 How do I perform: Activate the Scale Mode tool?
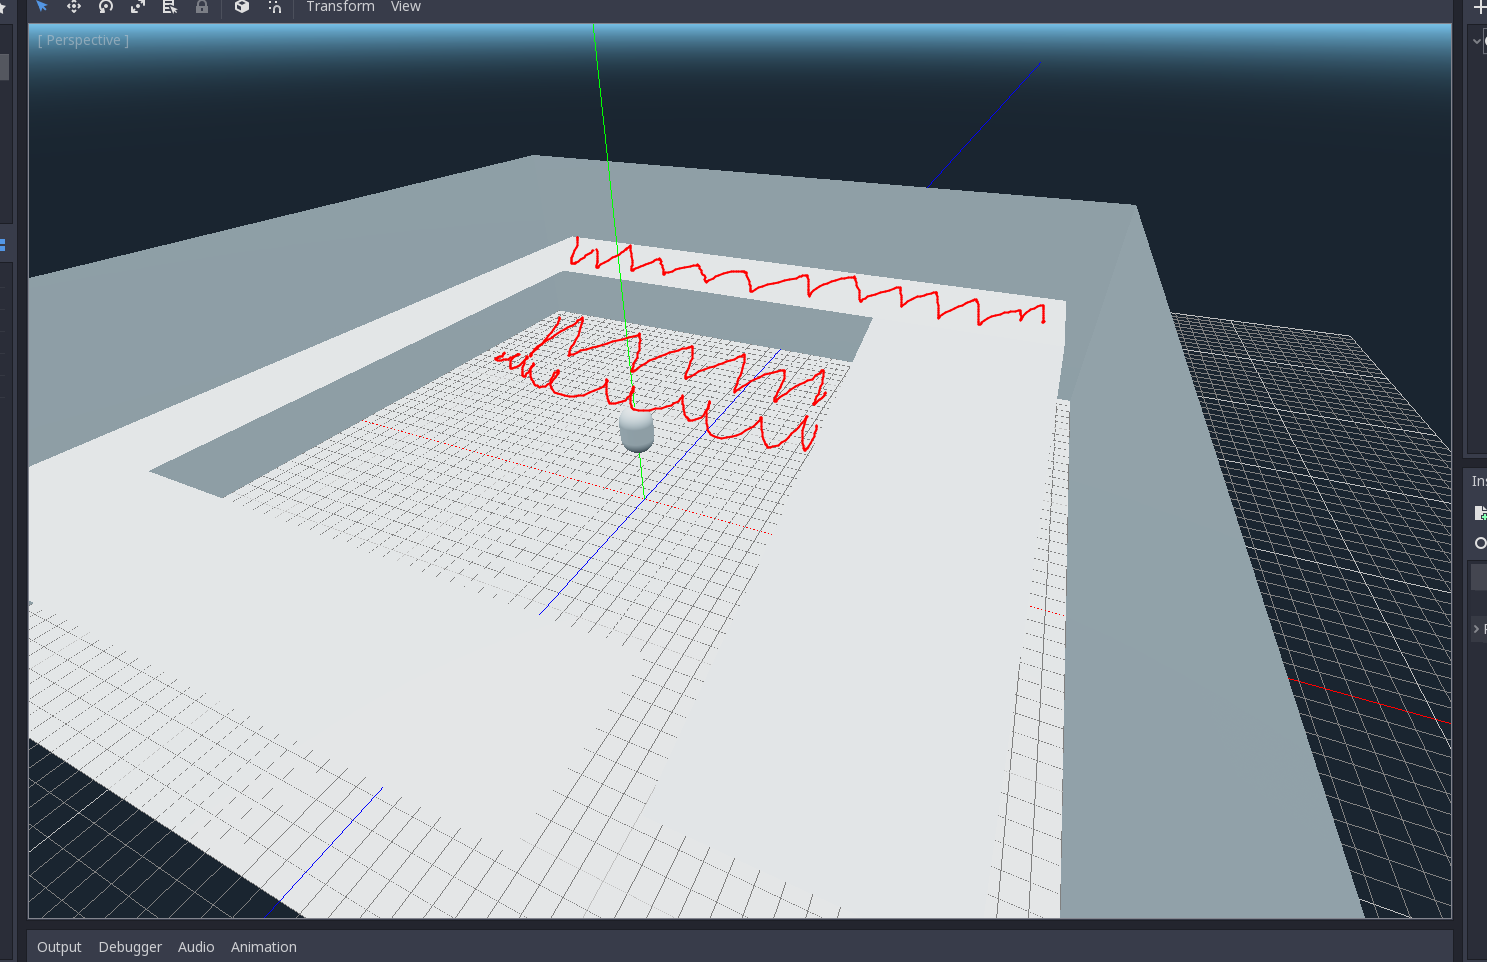point(138,7)
